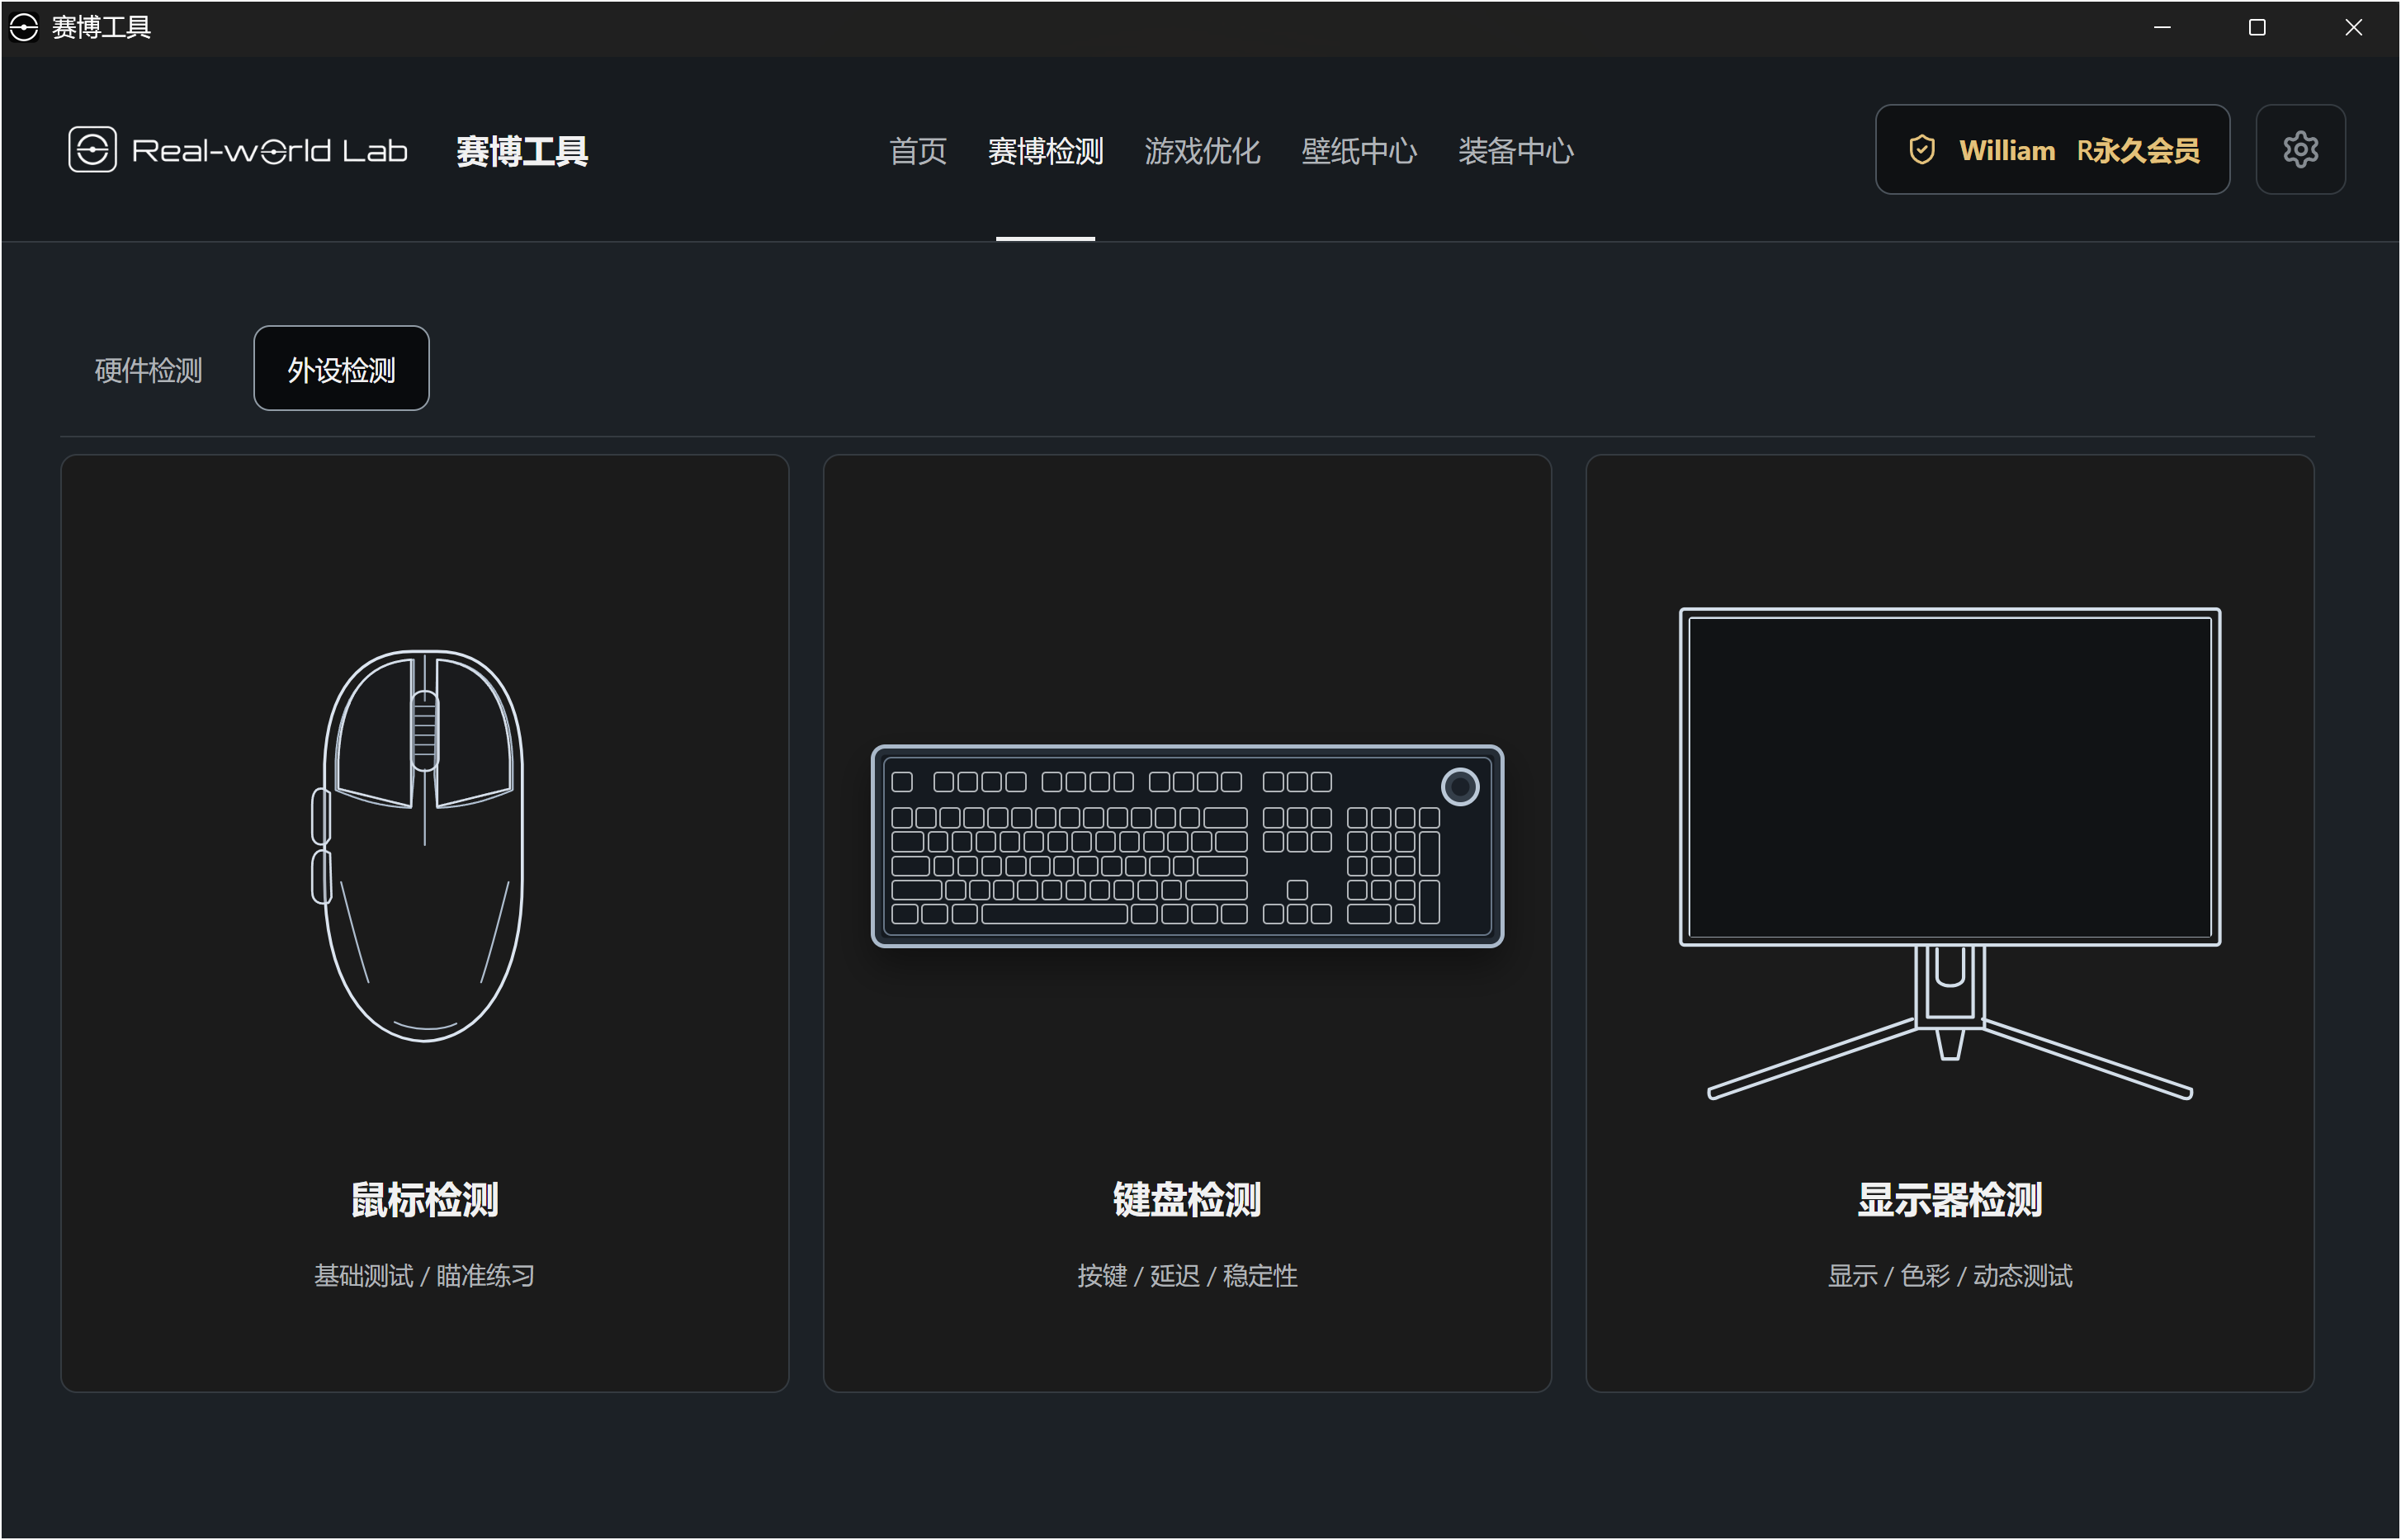Click the 基础测试 / 瞄准练习 description

pyautogui.click(x=424, y=1276)
